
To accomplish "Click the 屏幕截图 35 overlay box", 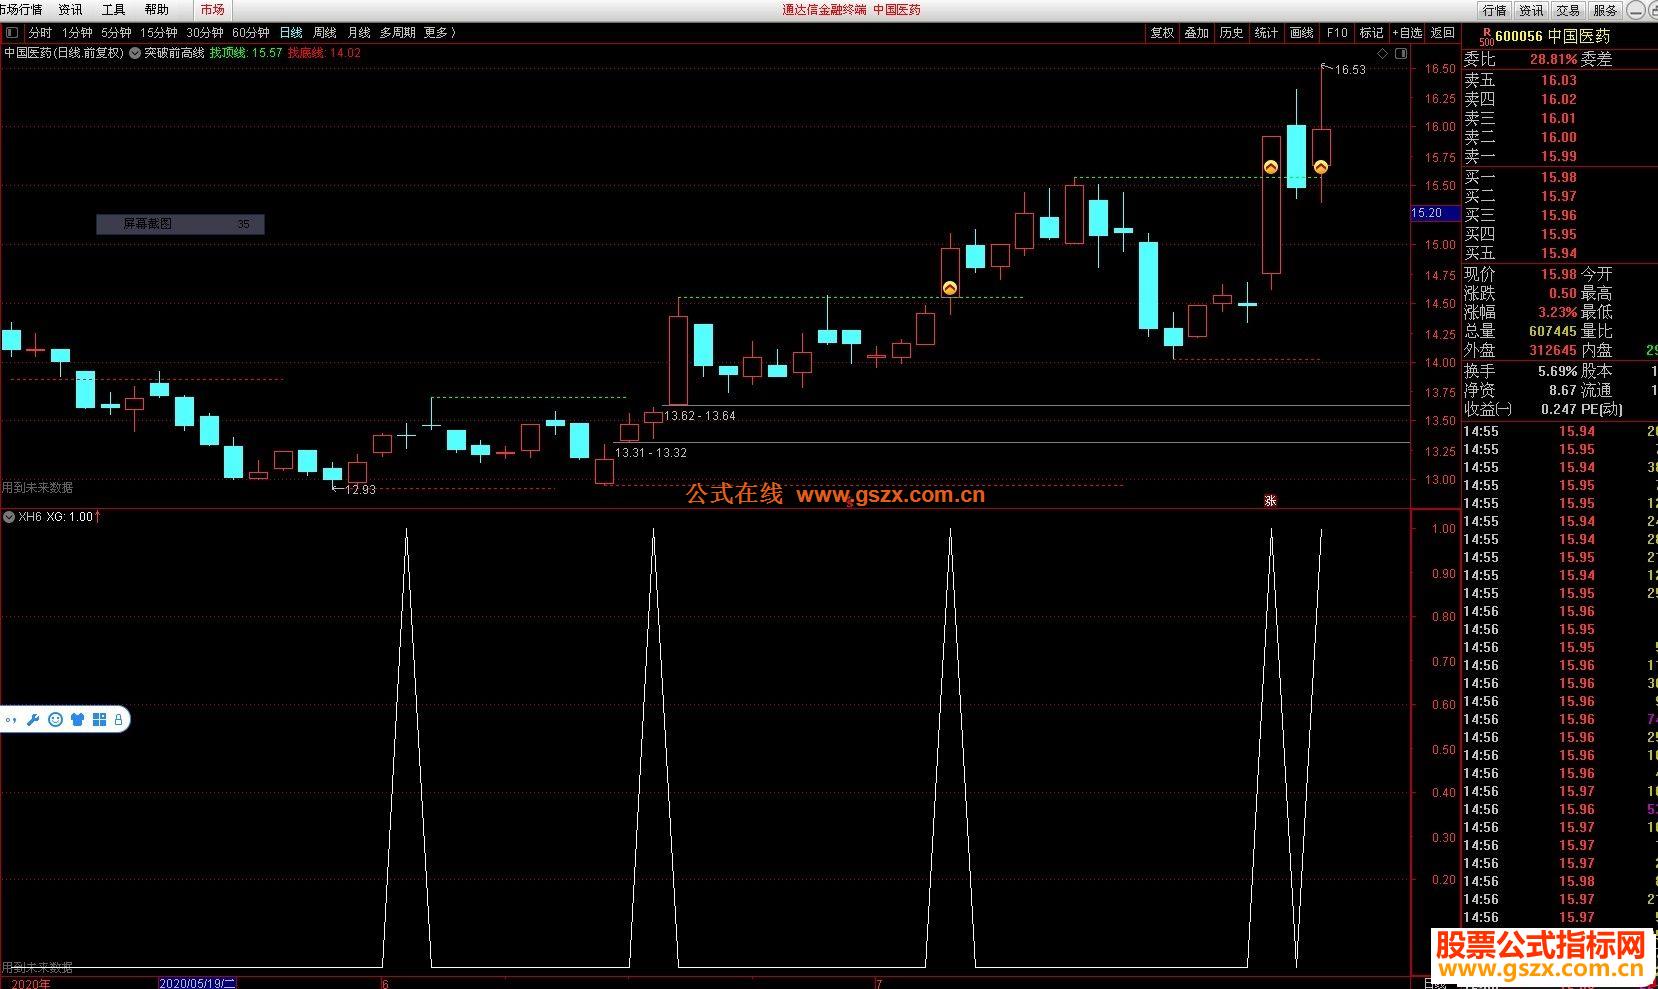I will [180, 224].
